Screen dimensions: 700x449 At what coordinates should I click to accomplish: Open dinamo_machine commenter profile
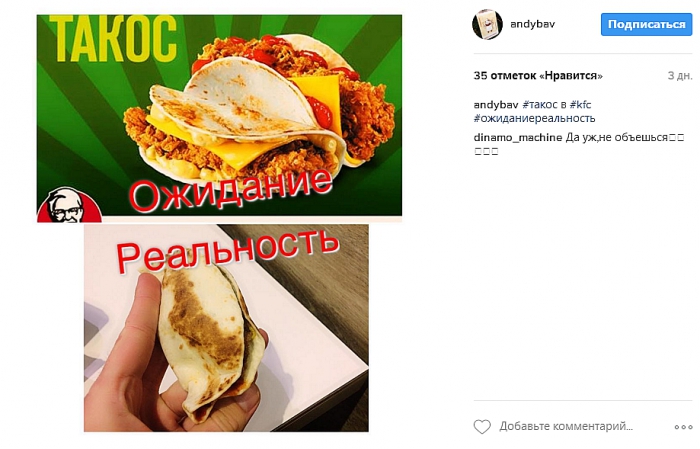(517, 137)
